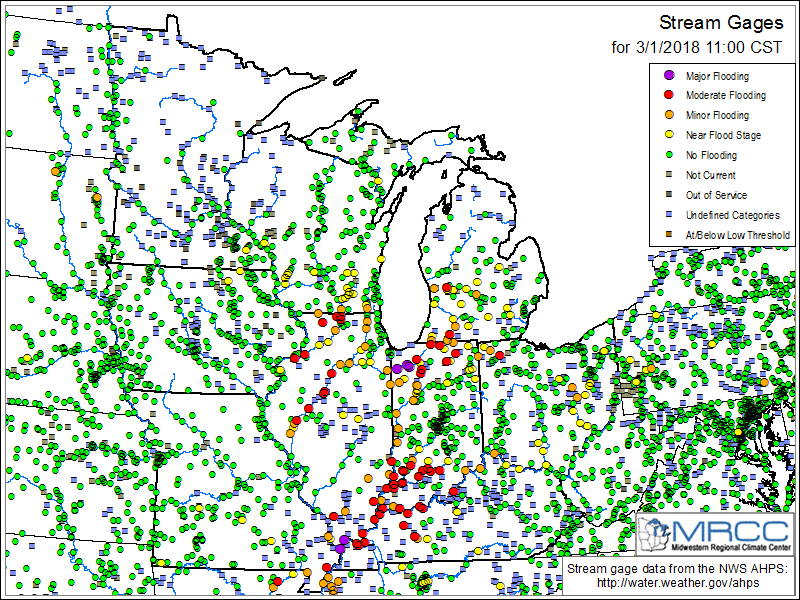Click the purple Major Flooding legend dot
The image size is (800, 600).
669,76
